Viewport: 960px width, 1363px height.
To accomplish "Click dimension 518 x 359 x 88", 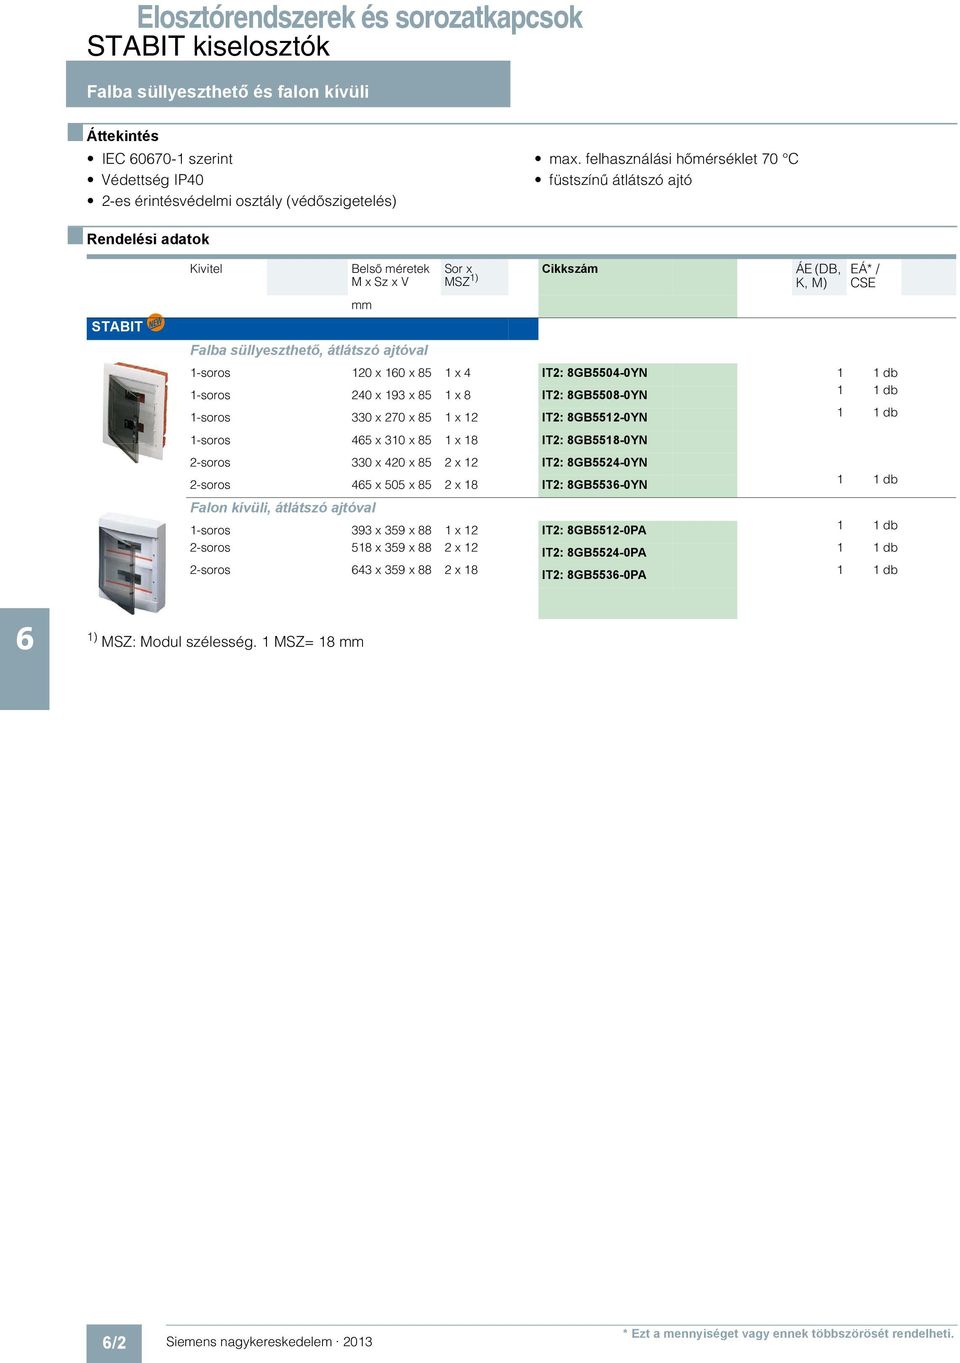I will click(x=391, y=548).
